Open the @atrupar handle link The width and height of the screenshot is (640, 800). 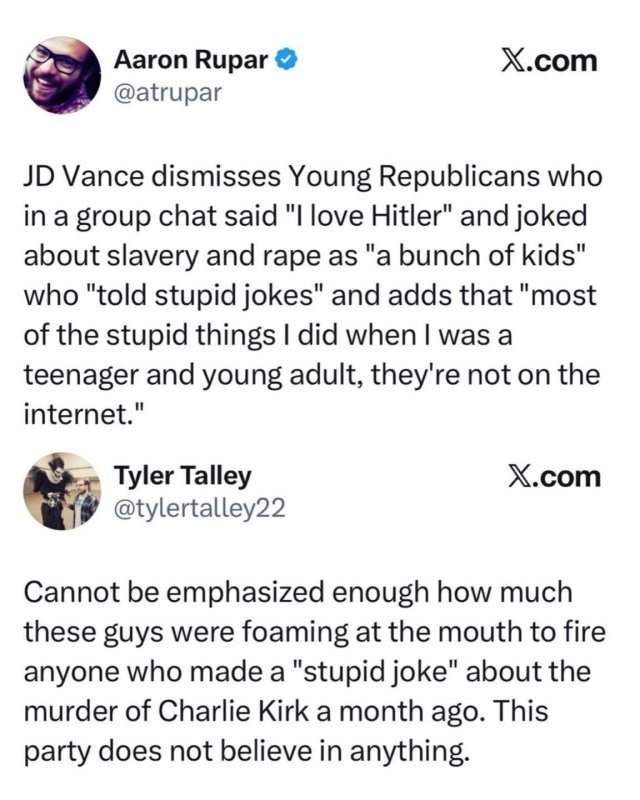click(x=166, y=93)
